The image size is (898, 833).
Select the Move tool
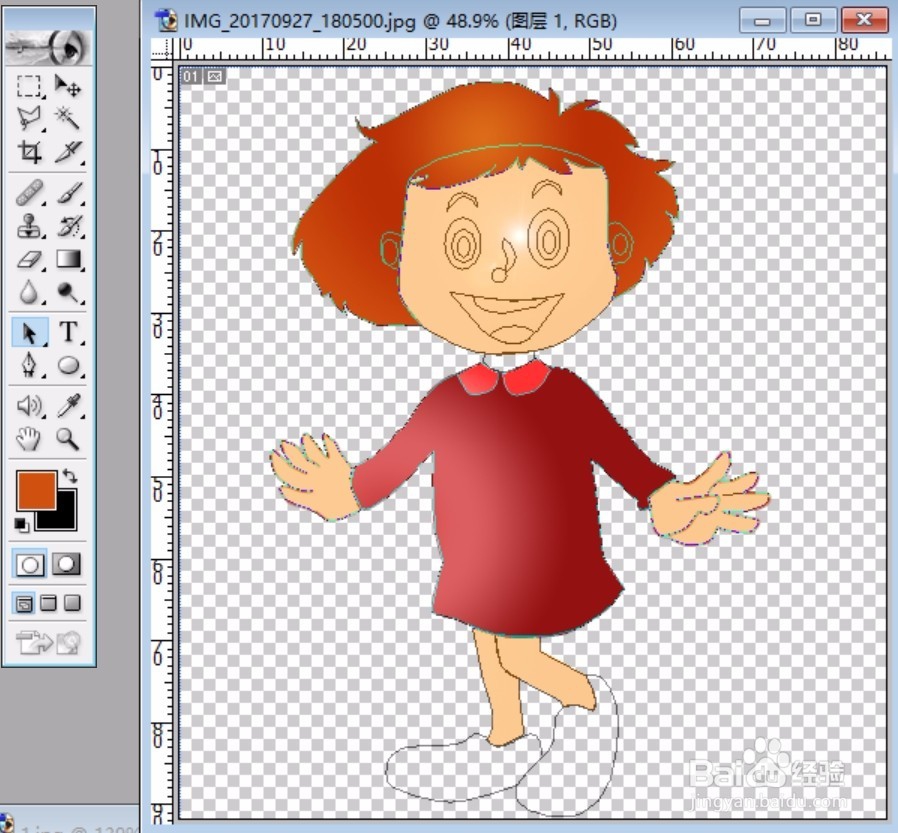[68, 86]
